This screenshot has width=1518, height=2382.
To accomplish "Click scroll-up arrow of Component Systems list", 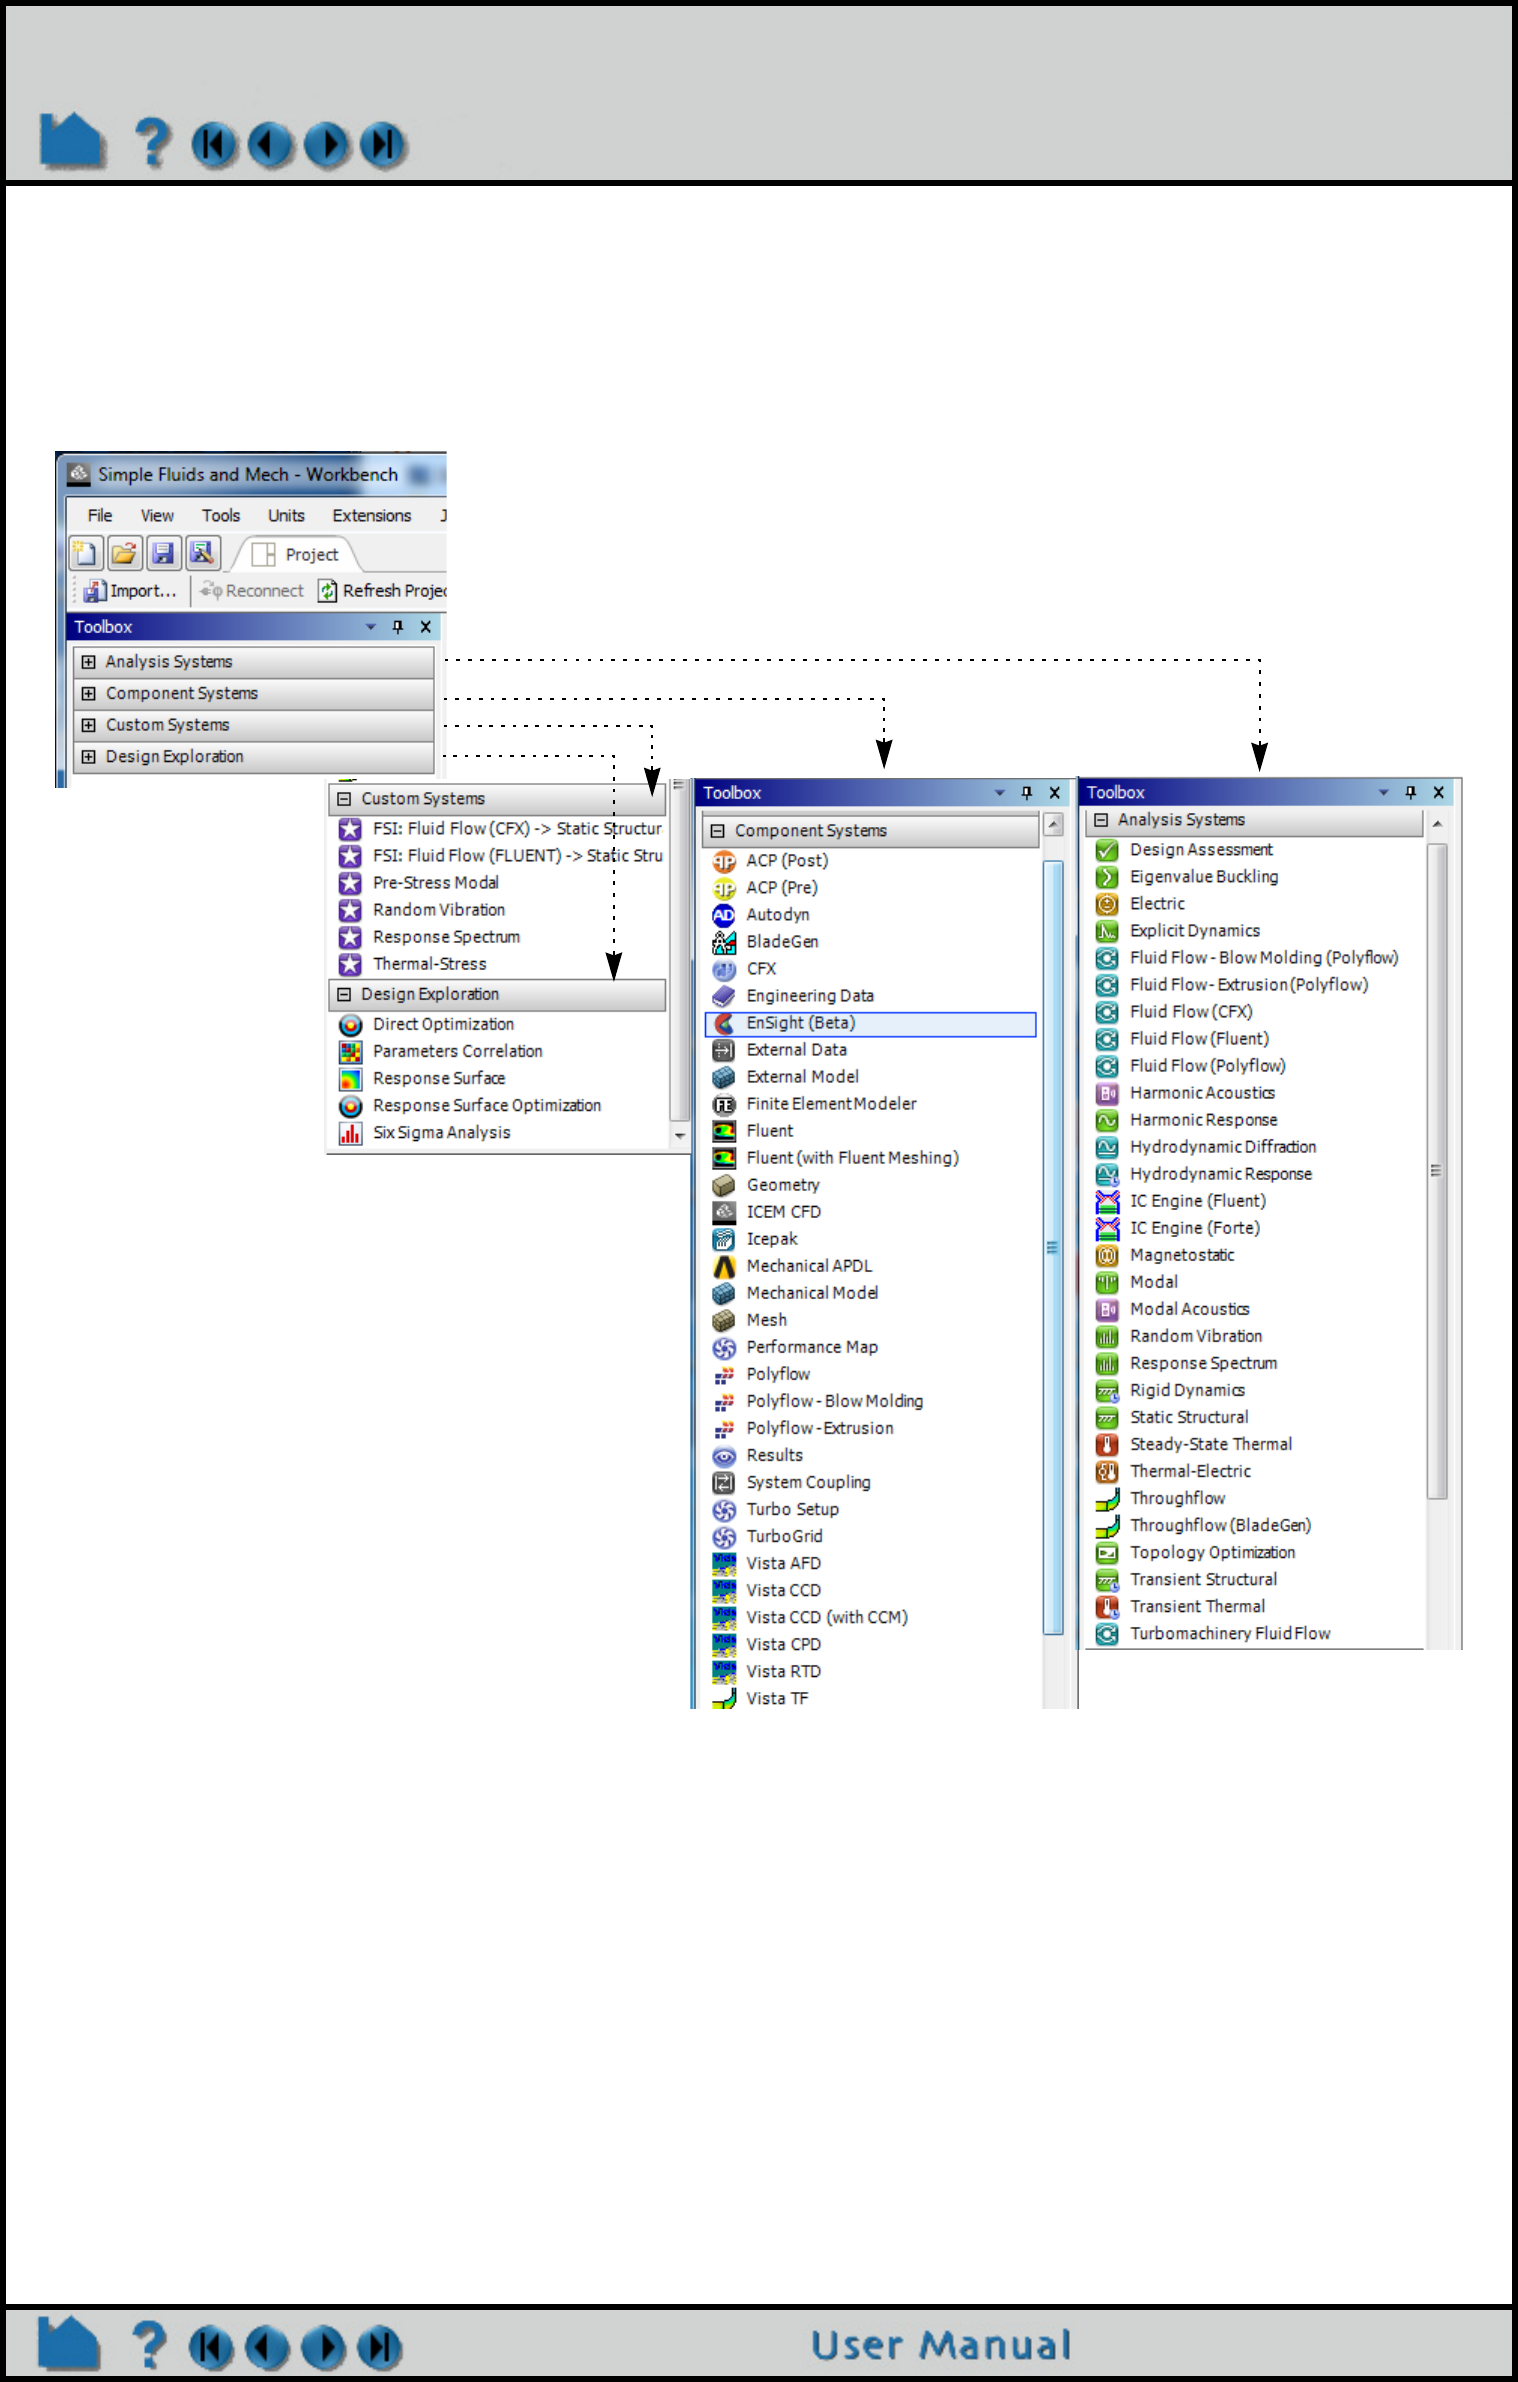I will (x=1053, y=825).
